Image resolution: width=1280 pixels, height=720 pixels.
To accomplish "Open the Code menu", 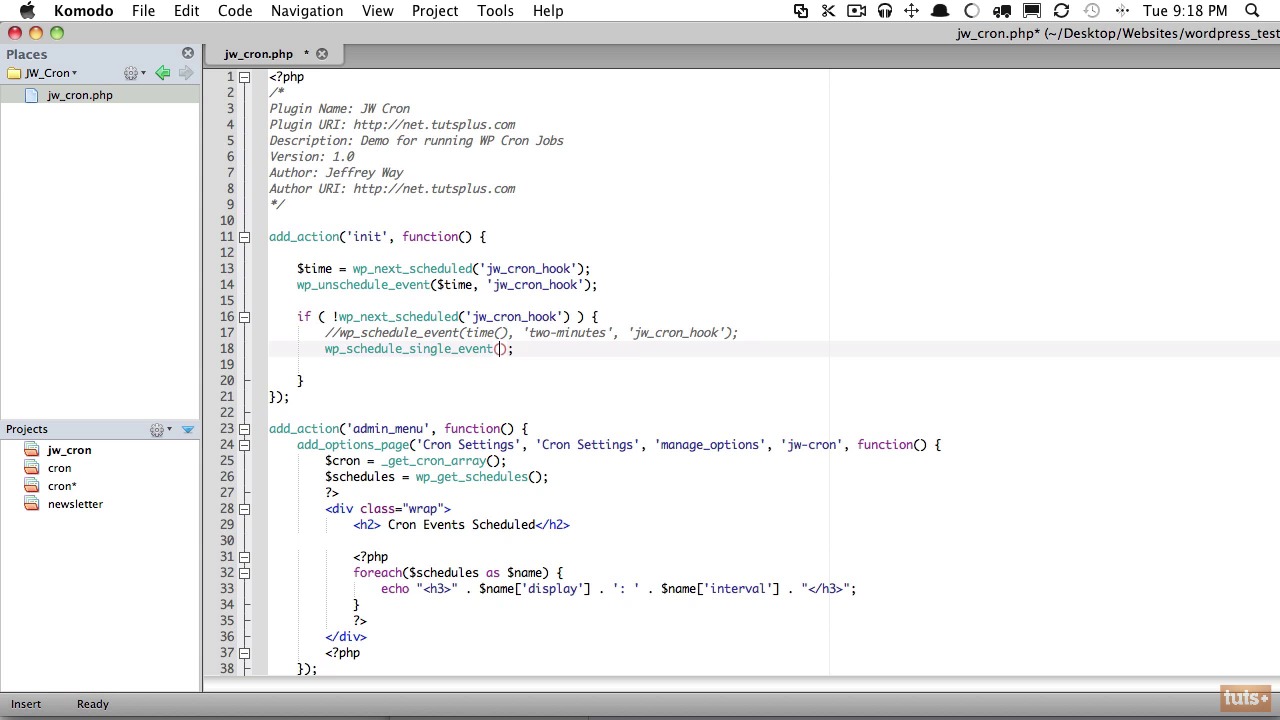I will pyautogui.click(x=235, y=11).
